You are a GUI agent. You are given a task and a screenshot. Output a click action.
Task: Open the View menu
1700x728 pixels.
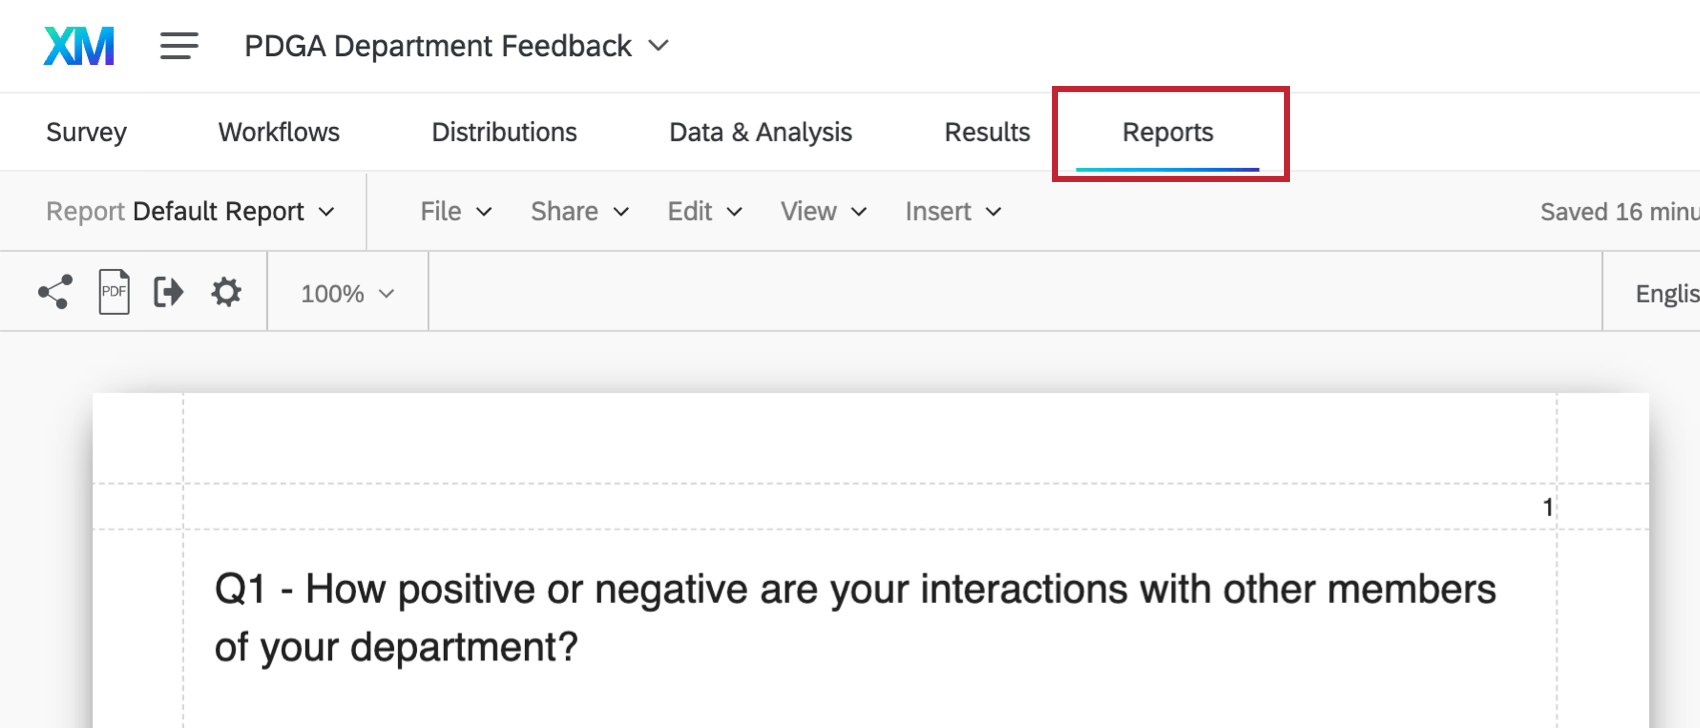click(823, 212)
